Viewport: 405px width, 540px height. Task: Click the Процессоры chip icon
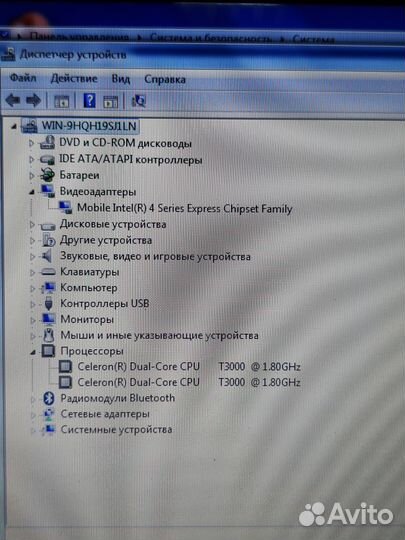coord(48,351)
